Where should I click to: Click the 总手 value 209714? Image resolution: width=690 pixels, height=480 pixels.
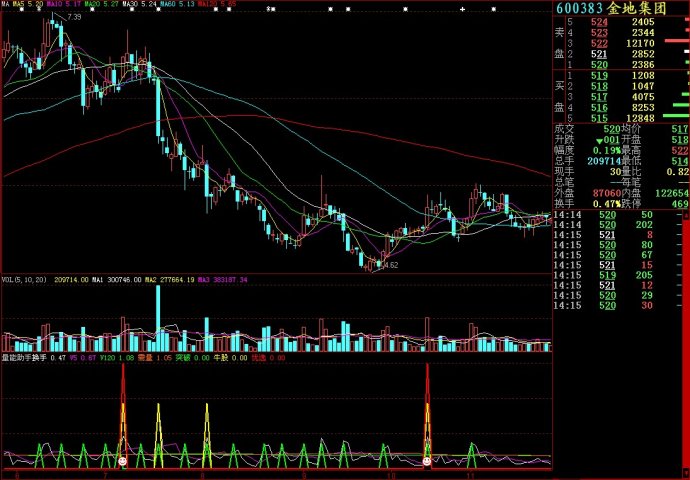(x=604, y=161)
